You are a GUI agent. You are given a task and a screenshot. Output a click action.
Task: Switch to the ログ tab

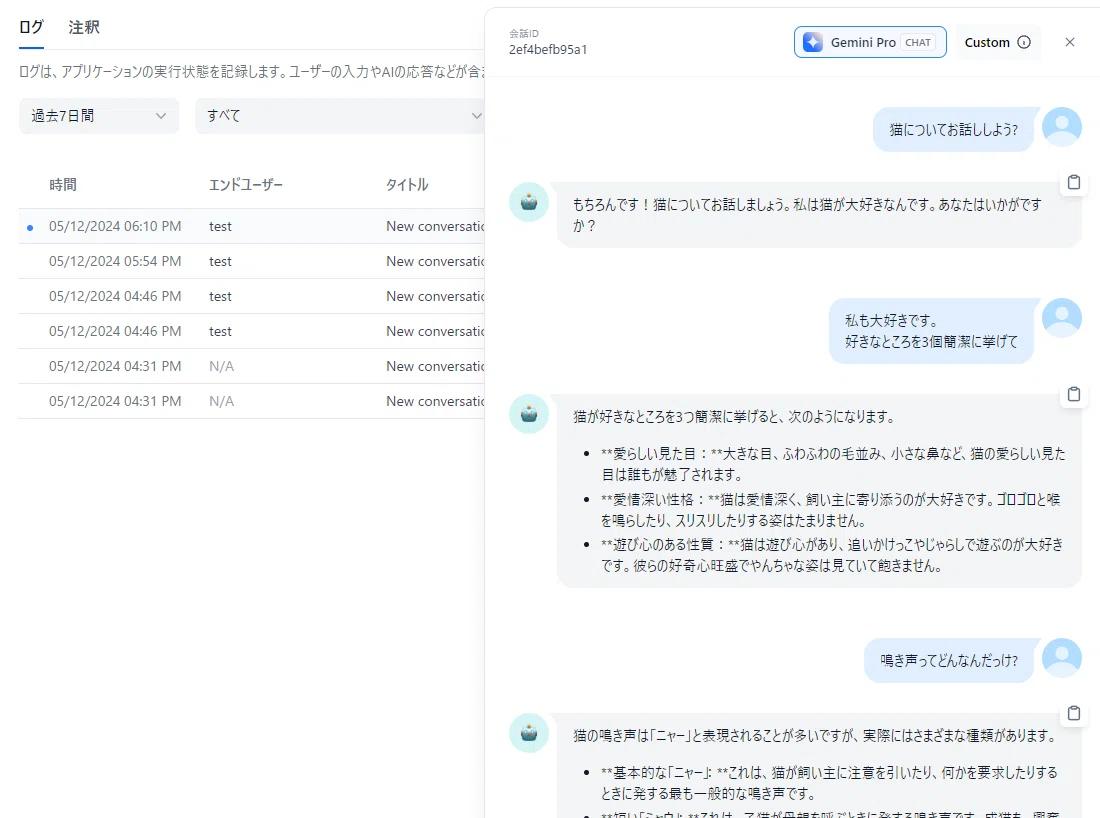coord(32,27)
